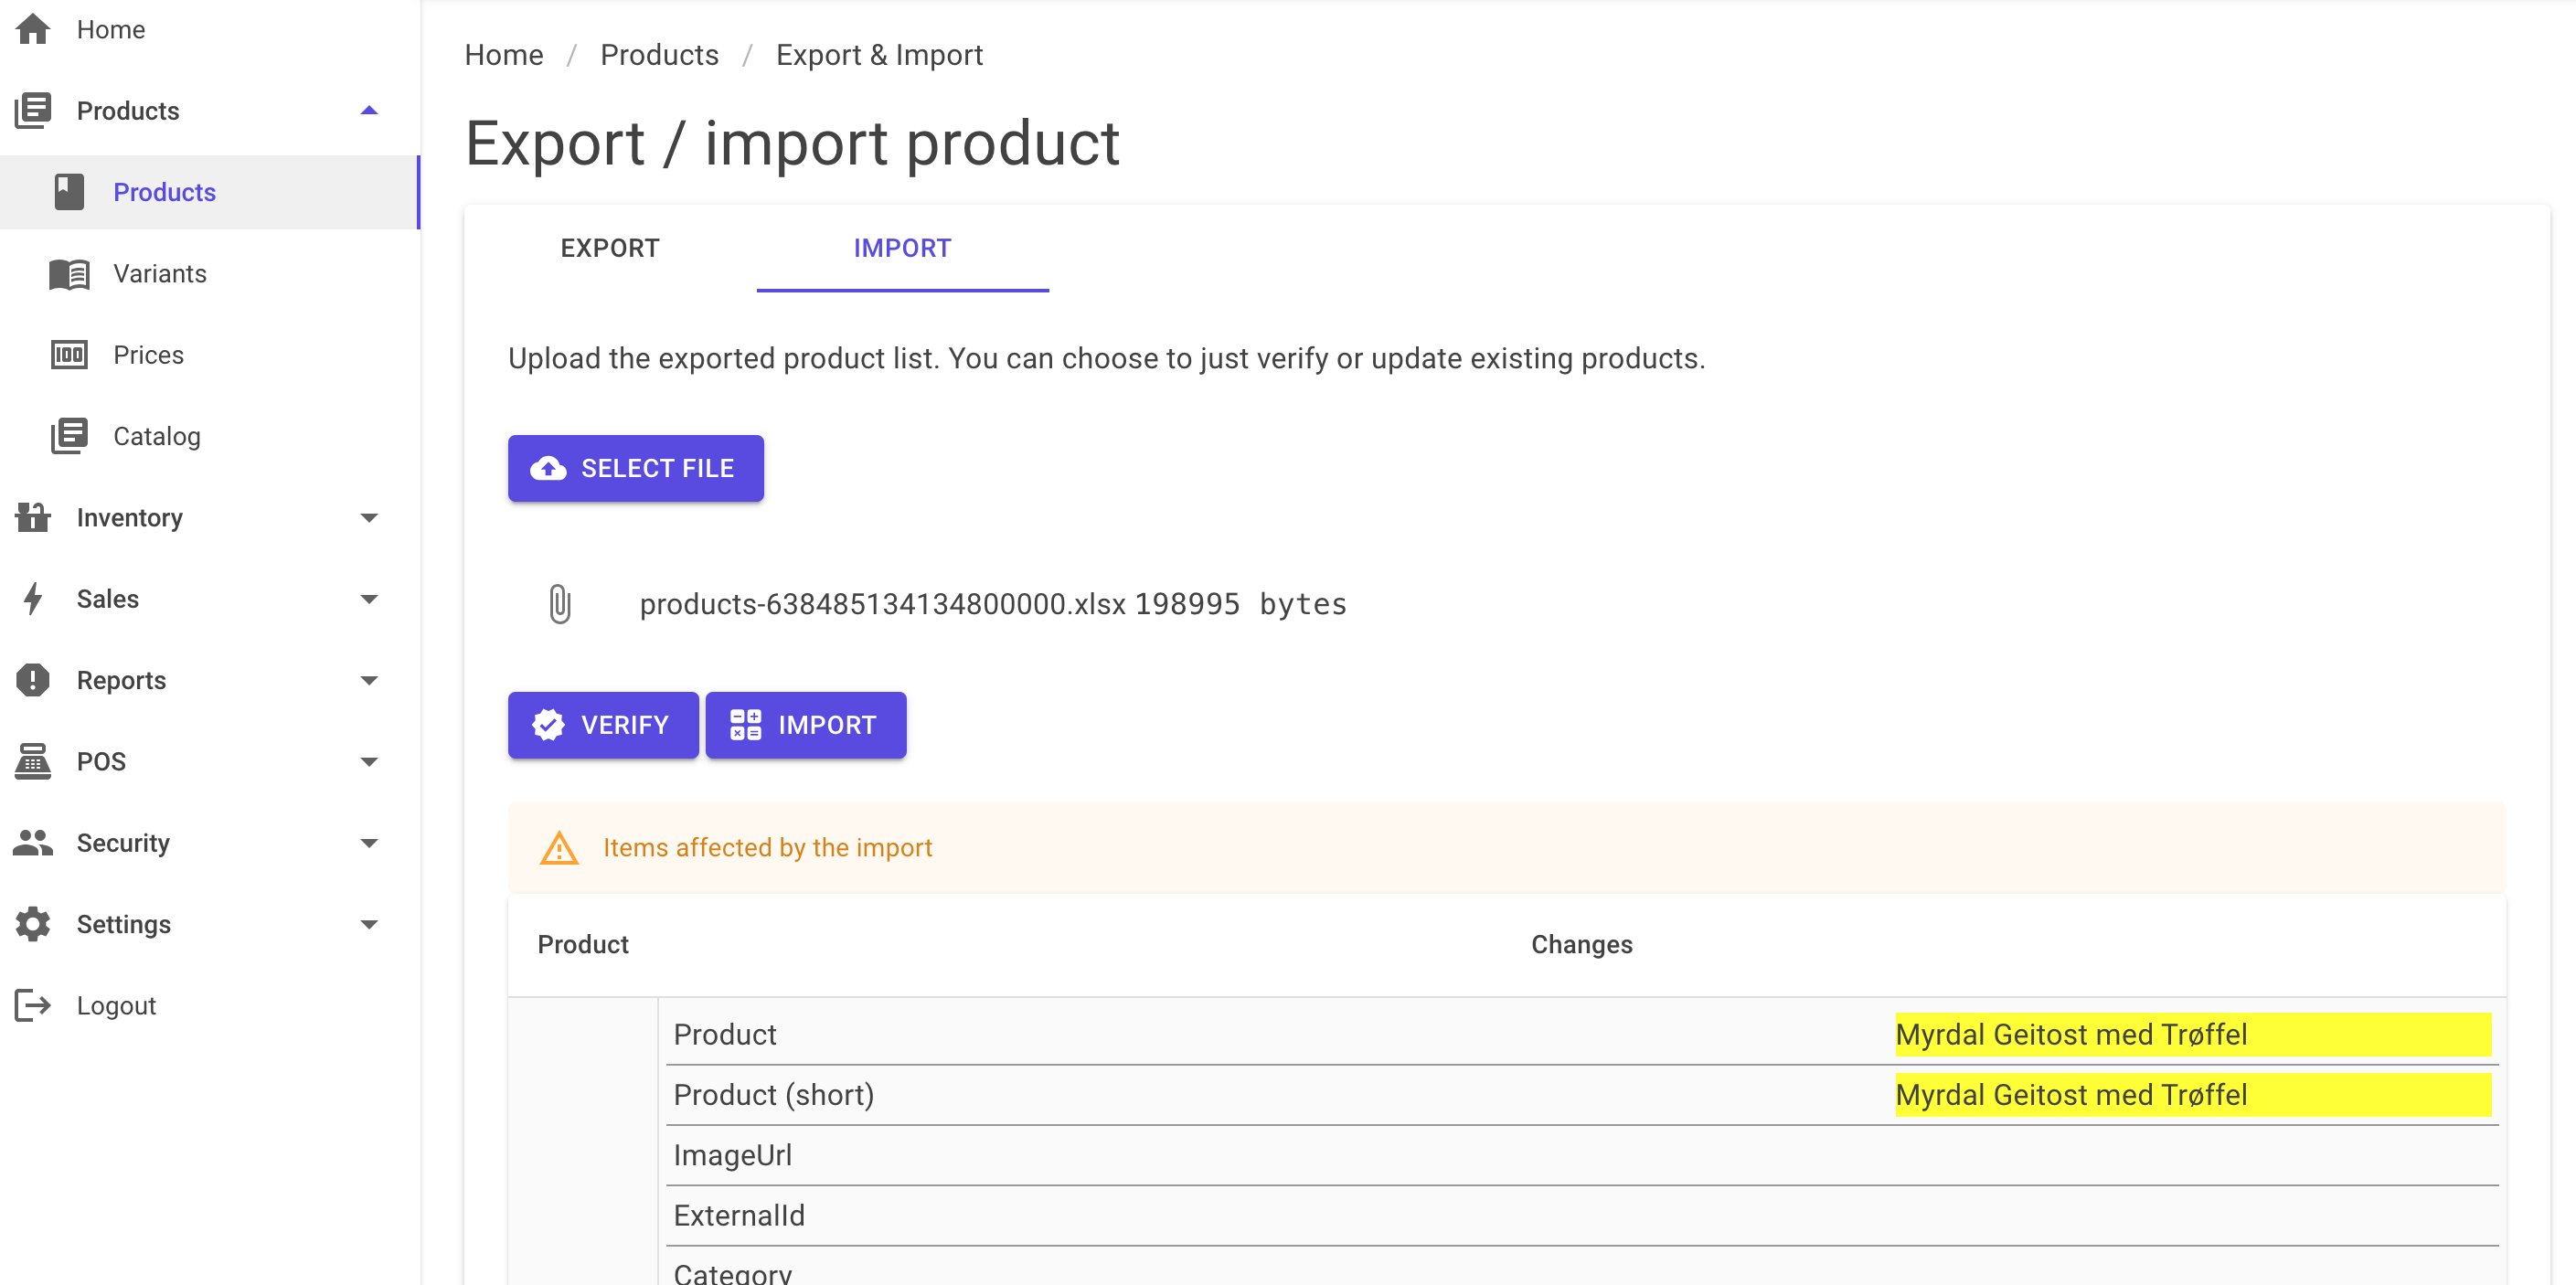The width and height of the screenshot is (2576, 1285).
Task: Click the ExternalId row label
Action: [x=739, y=1215]
